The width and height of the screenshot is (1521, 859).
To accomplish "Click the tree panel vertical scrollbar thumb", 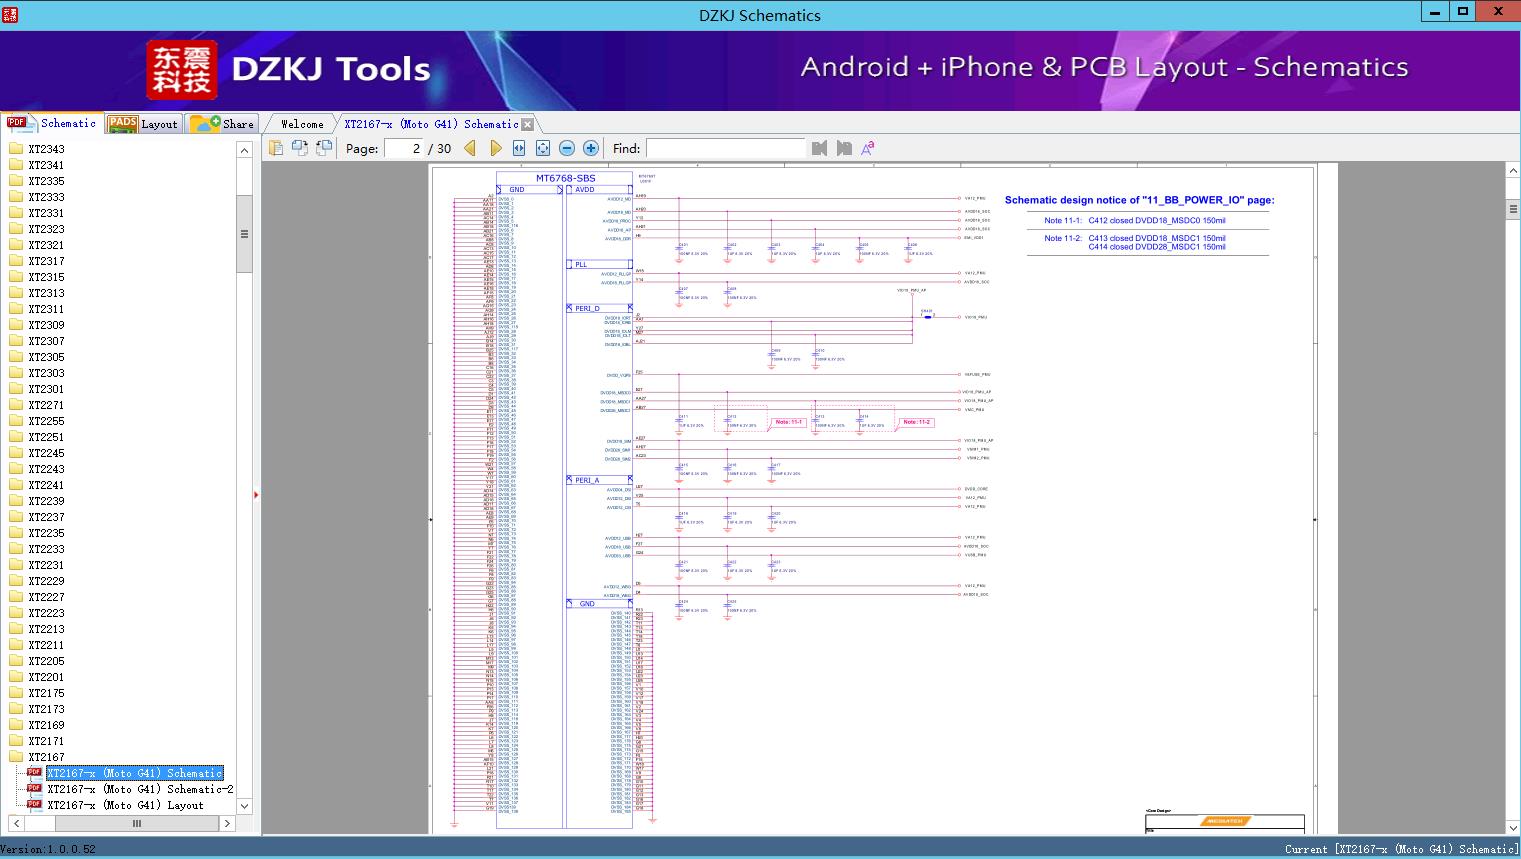I will coord(244,234).
